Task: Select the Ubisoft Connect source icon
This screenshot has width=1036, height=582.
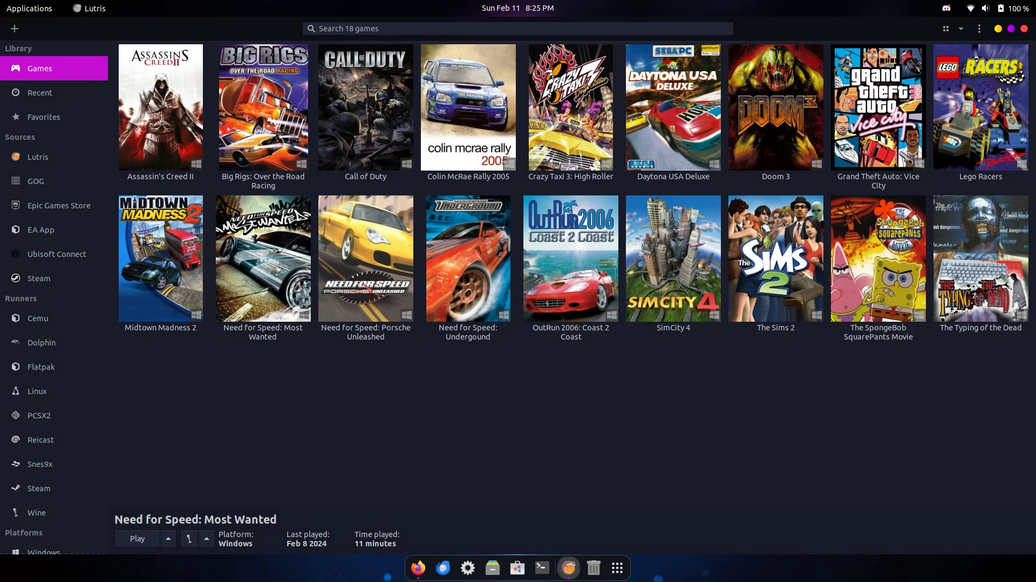Action: 16,254
